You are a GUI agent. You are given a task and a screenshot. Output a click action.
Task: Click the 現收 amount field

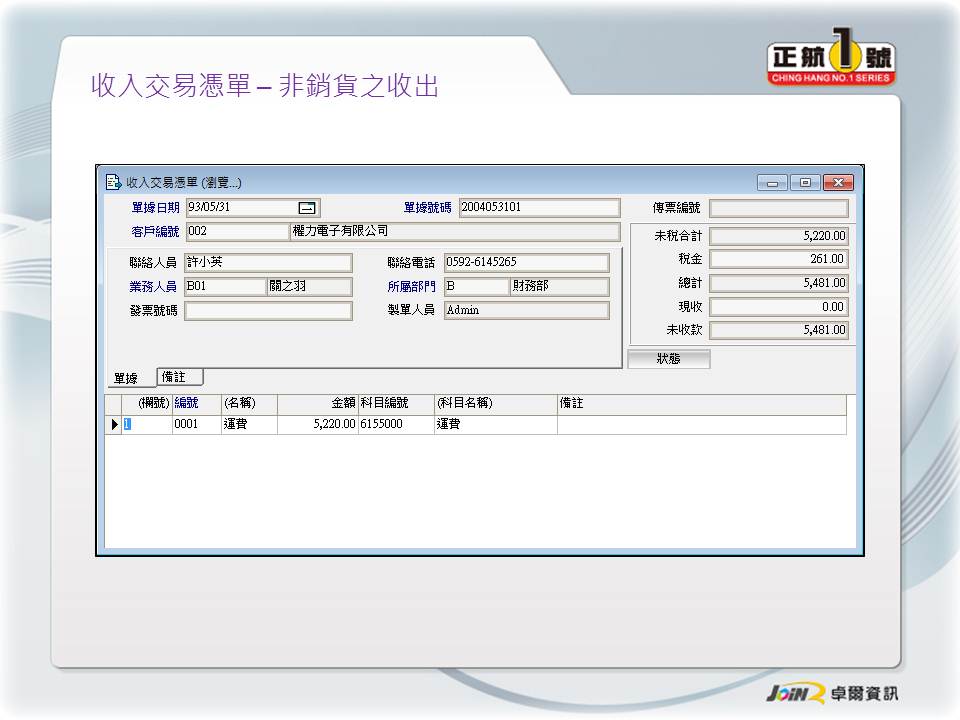pyautogui.click(x=778, y=307)
